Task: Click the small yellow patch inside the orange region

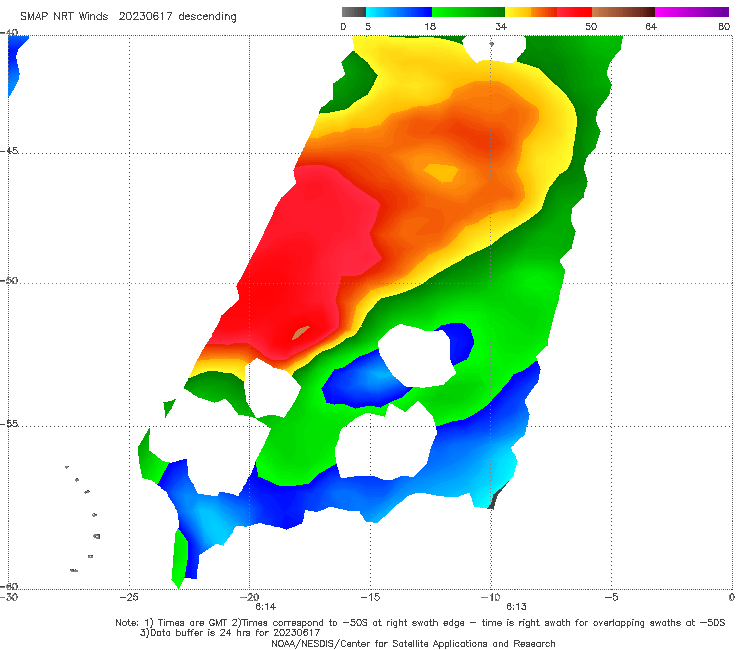Action: pyautogui.click(x=441, y=172)
